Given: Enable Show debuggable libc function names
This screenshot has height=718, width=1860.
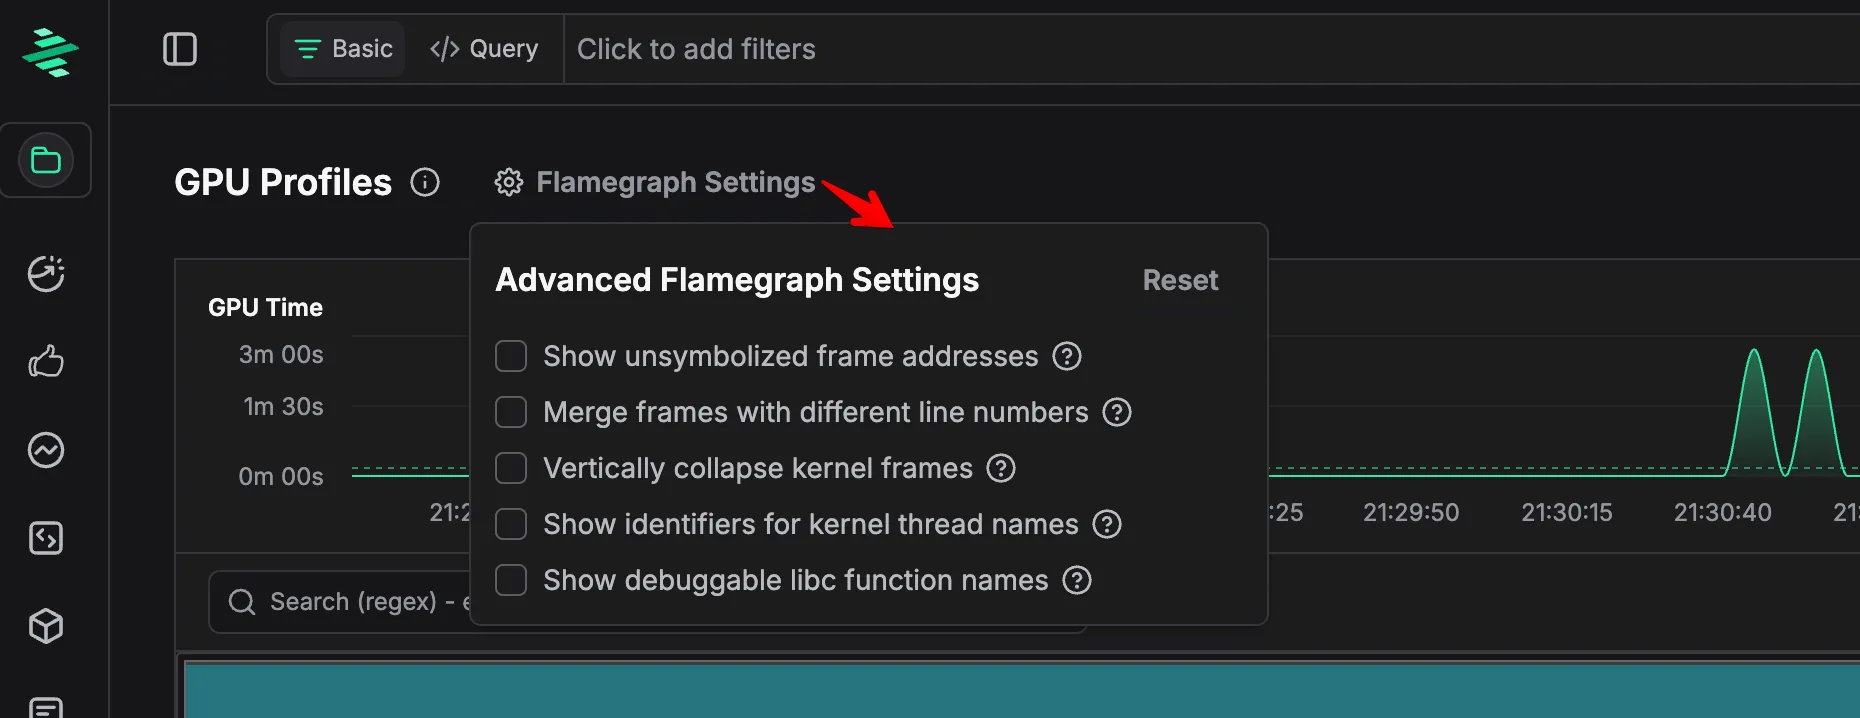Looking at the screenshot, I should pyautogui.click(x=511, y=579).
